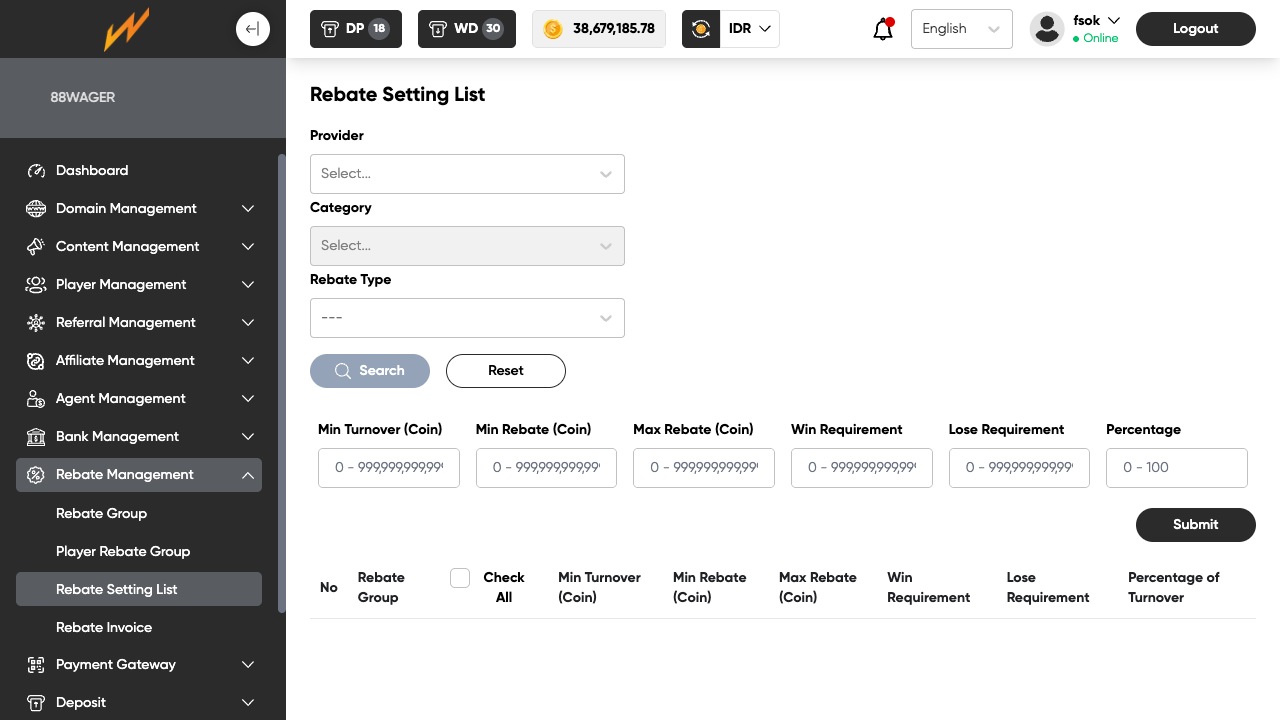Image resolution: width=1280 pixels, height=720 pixels.
Task: Focus the Min Turnover (Coin) input
Action: click(x=389, y=468)
